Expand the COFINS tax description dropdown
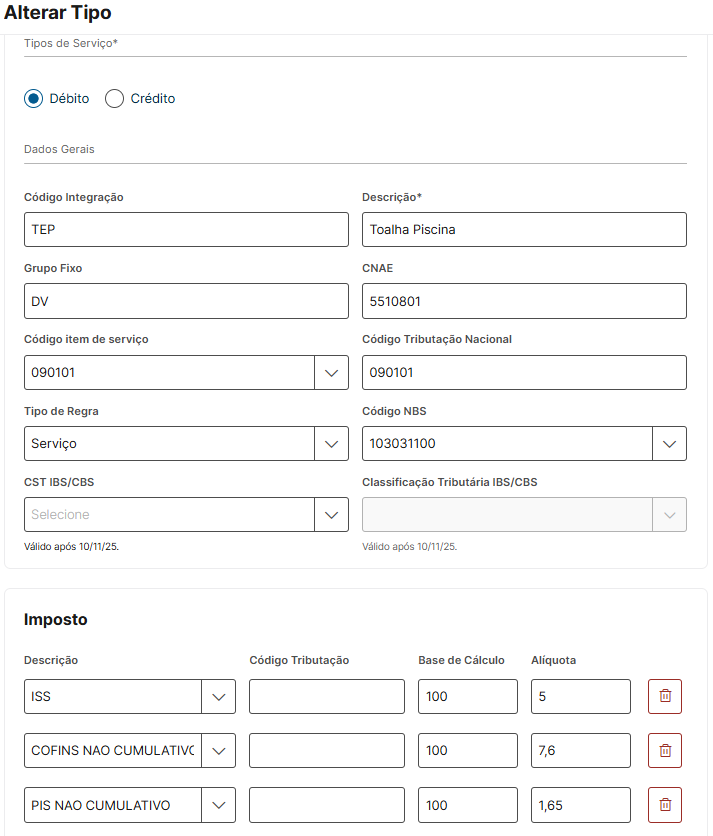This screenshot has width=713, height=836. click(x=218, y=751)
